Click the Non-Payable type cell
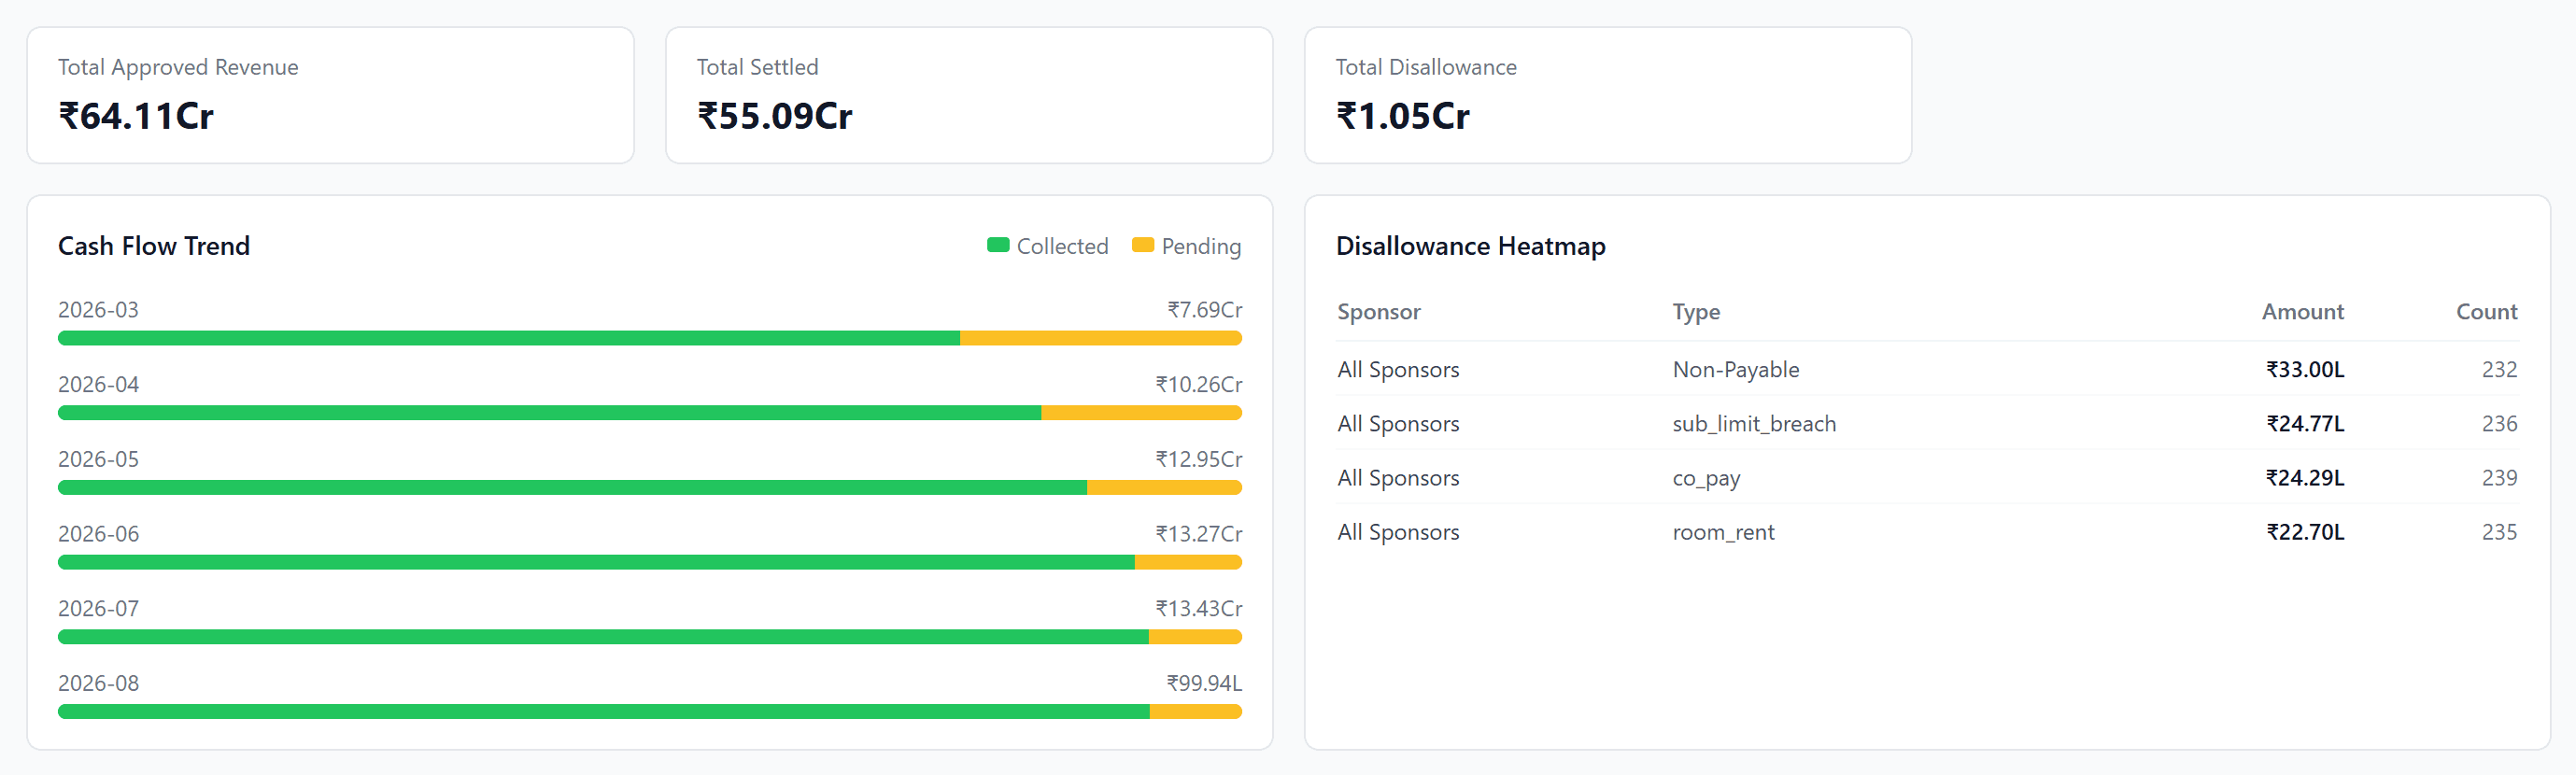Screen dimensions: 2576x775 pyautogui.click(x=1735, y=370)
